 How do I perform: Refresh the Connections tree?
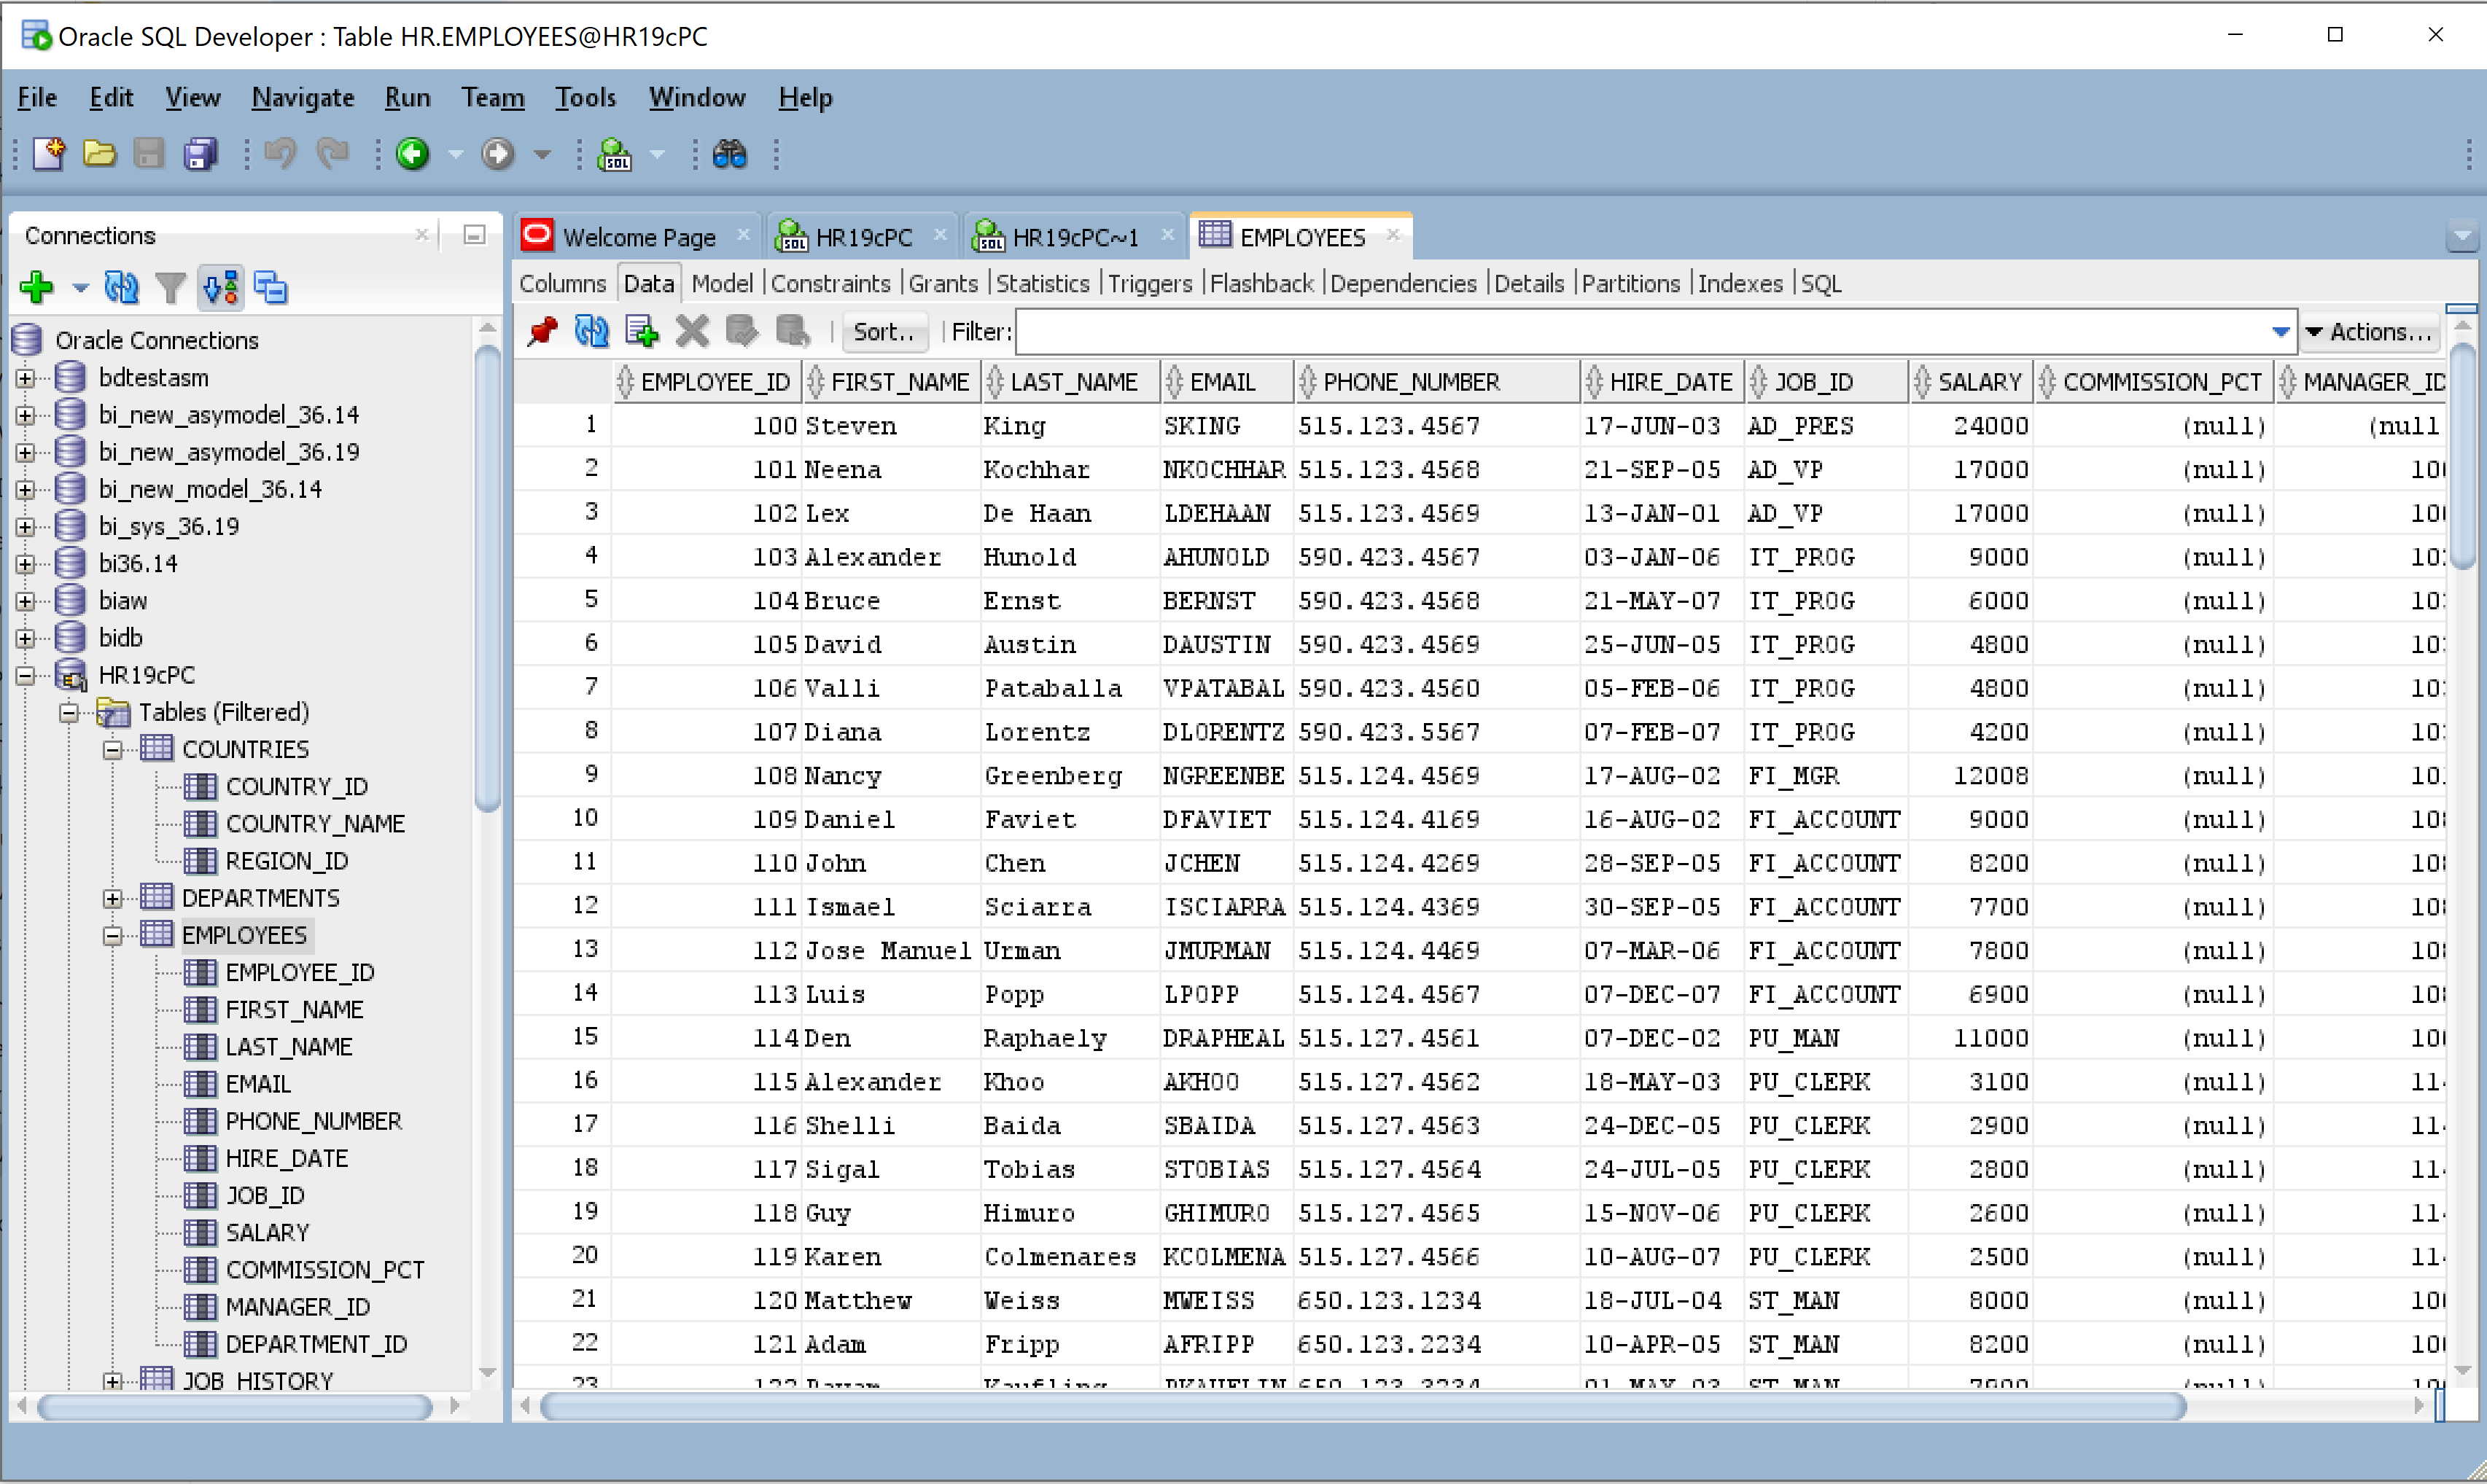tap(121, 288)
